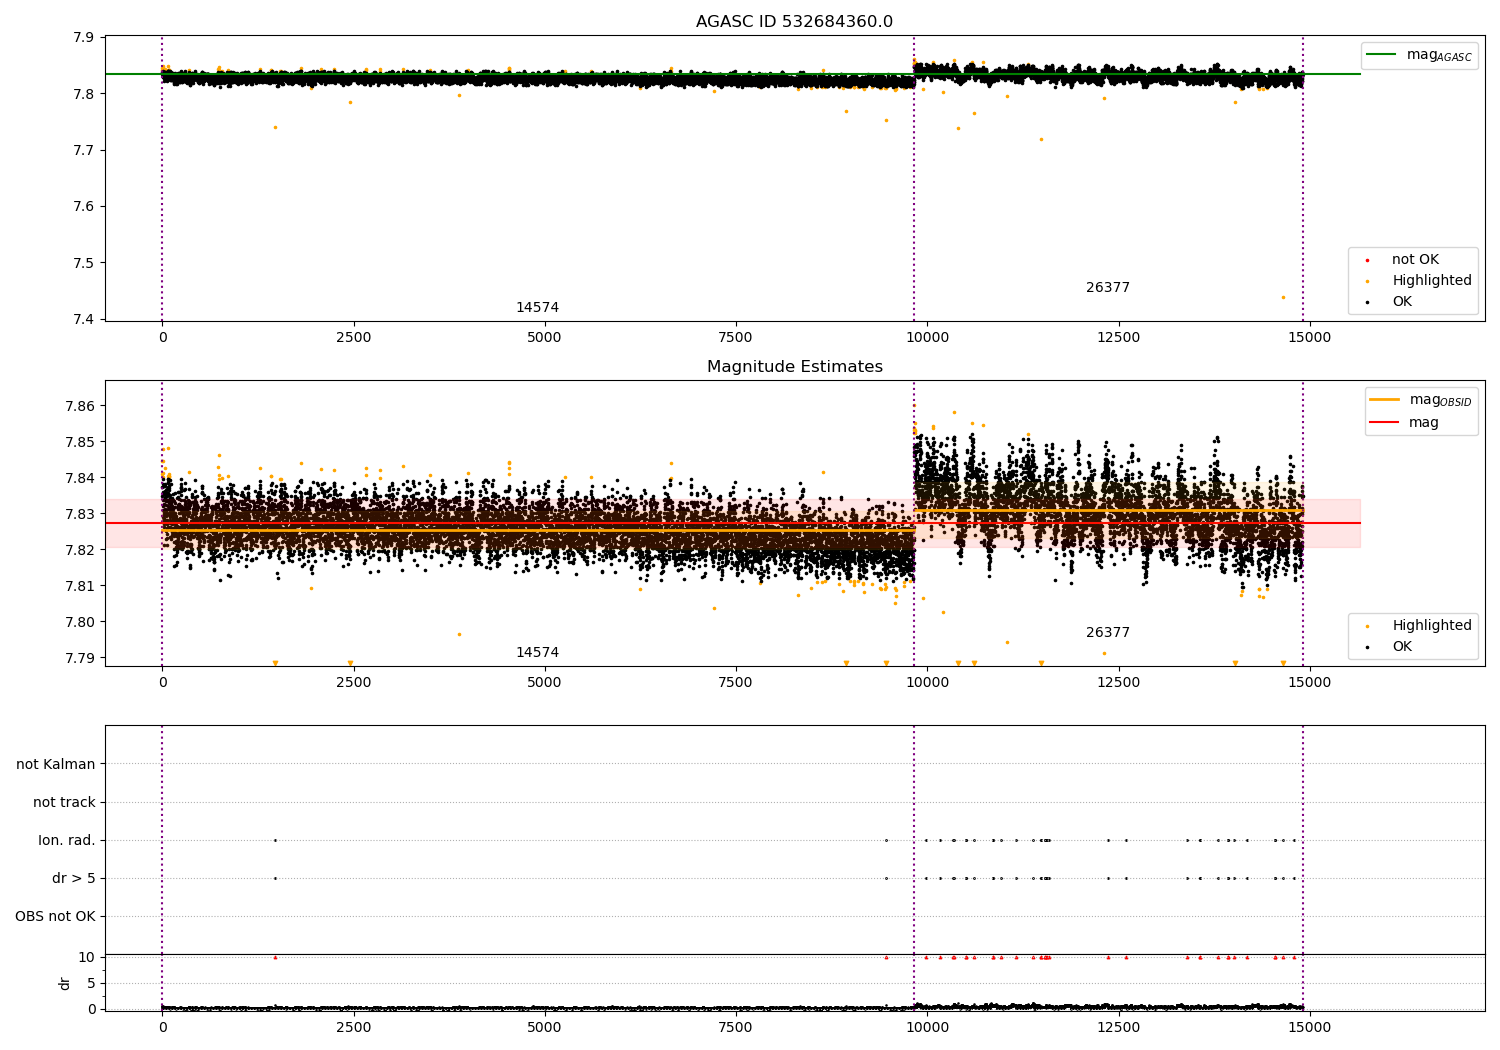Click x-axis tick '12500' under middle plot
1500x1050 pixels.
pos(1118,683)
